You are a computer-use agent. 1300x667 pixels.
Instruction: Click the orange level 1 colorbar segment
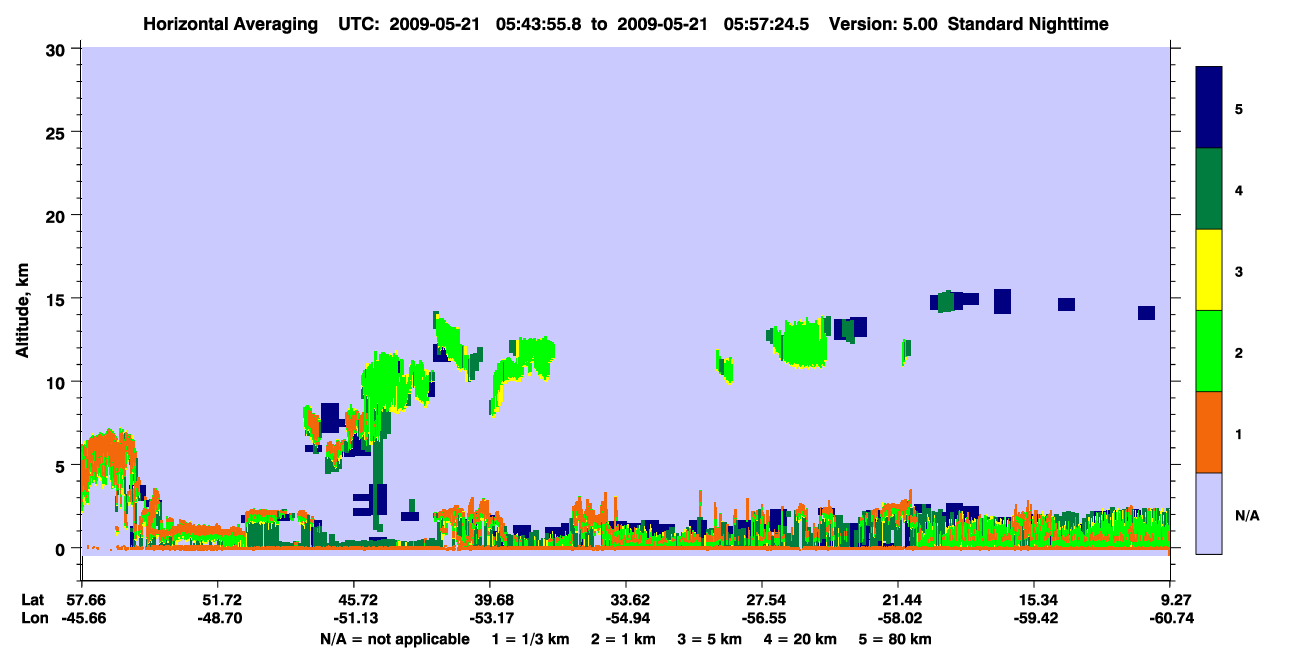(x=1209, y=432)
